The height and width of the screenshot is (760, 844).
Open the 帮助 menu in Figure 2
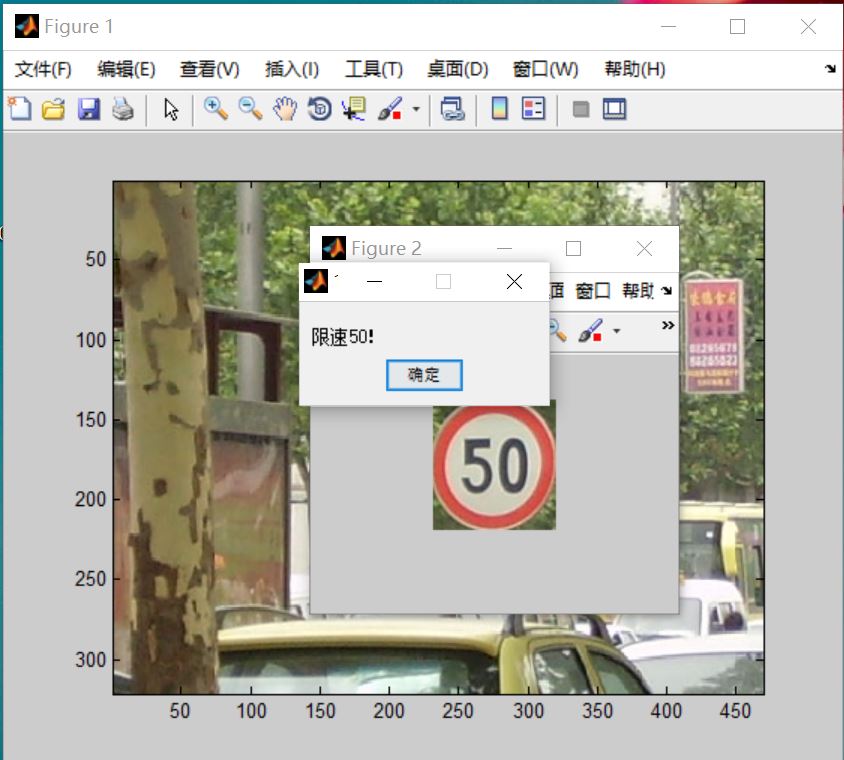point(638,291)
